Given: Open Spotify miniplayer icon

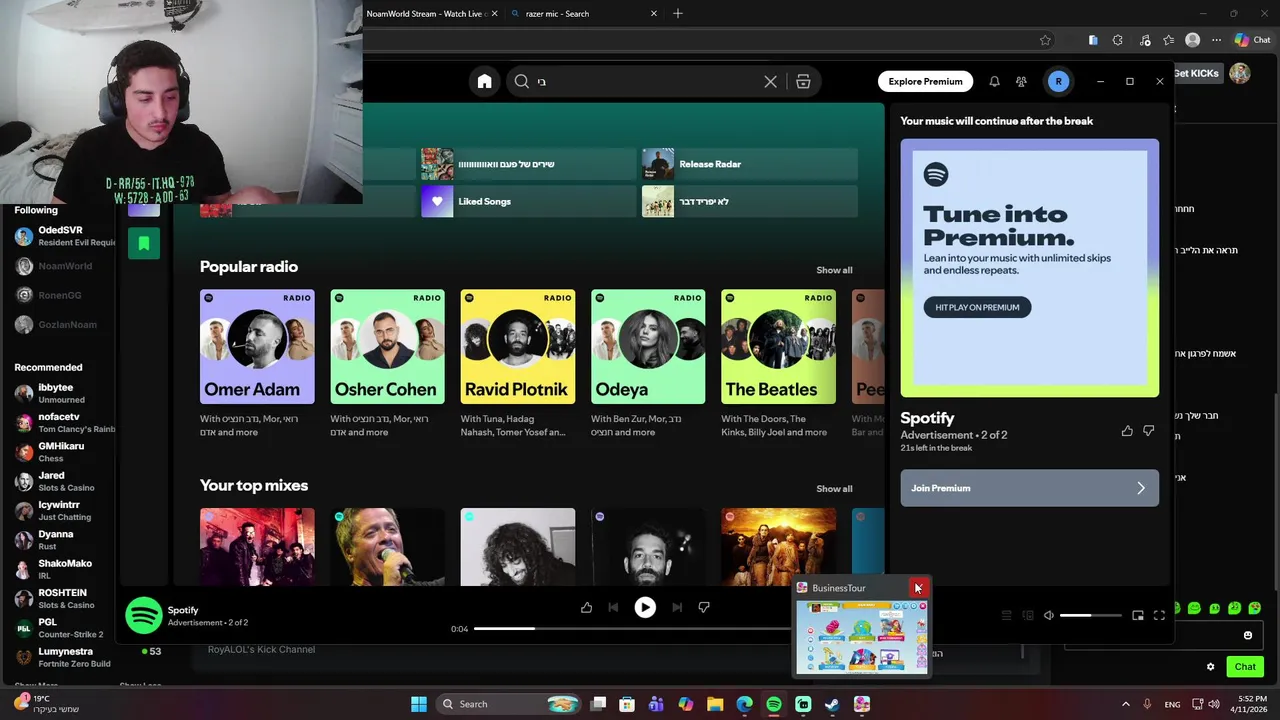Looking at the screenshot, I should click(x=1137, y=616).
